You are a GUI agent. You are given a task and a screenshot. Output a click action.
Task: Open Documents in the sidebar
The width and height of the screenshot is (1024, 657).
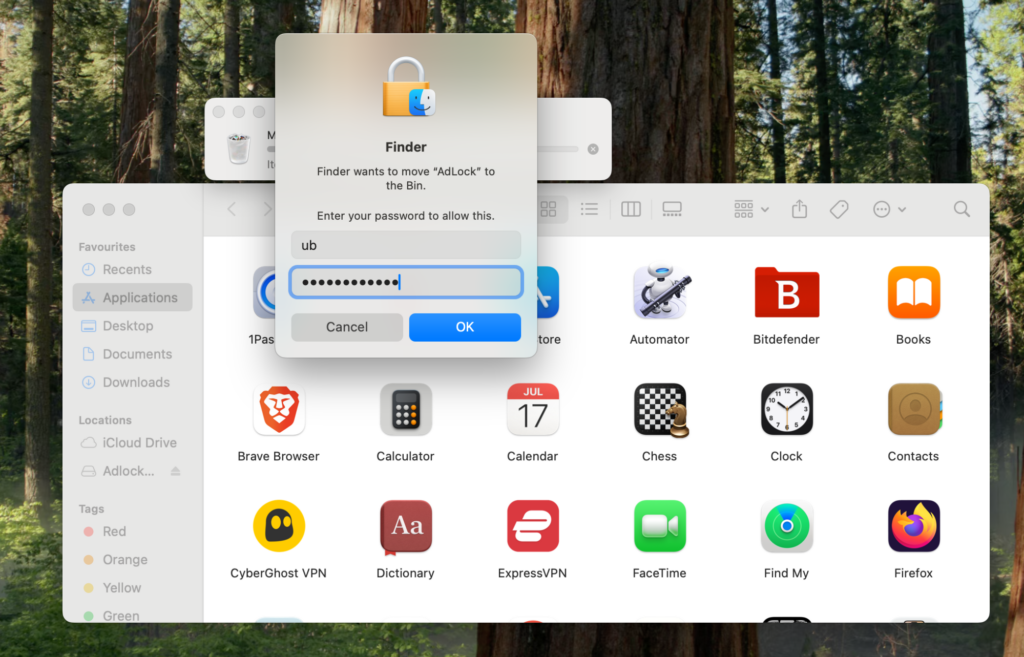(x=133, y=353)
